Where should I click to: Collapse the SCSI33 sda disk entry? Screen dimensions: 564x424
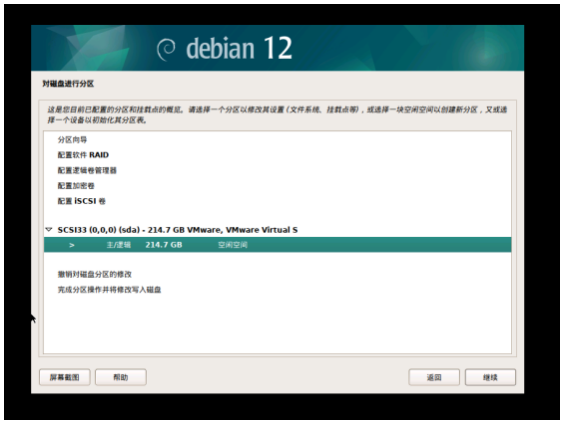[x=49, y=229]
